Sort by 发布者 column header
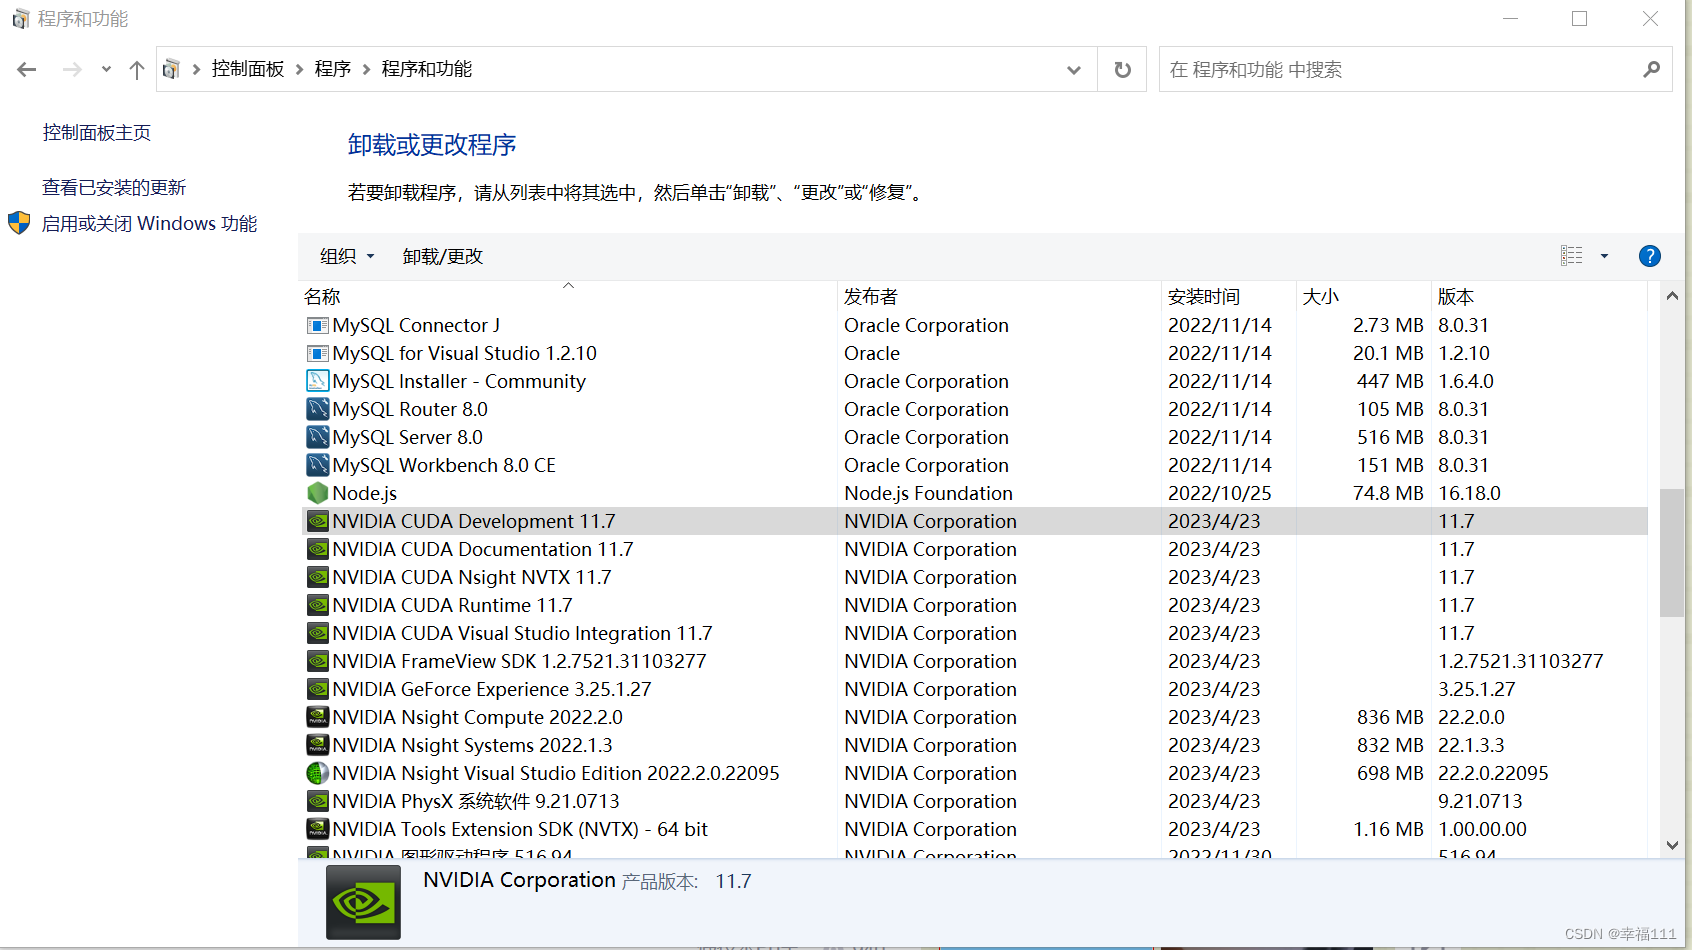The height and width of the screenshot is (950, 1692). (999, 296)
